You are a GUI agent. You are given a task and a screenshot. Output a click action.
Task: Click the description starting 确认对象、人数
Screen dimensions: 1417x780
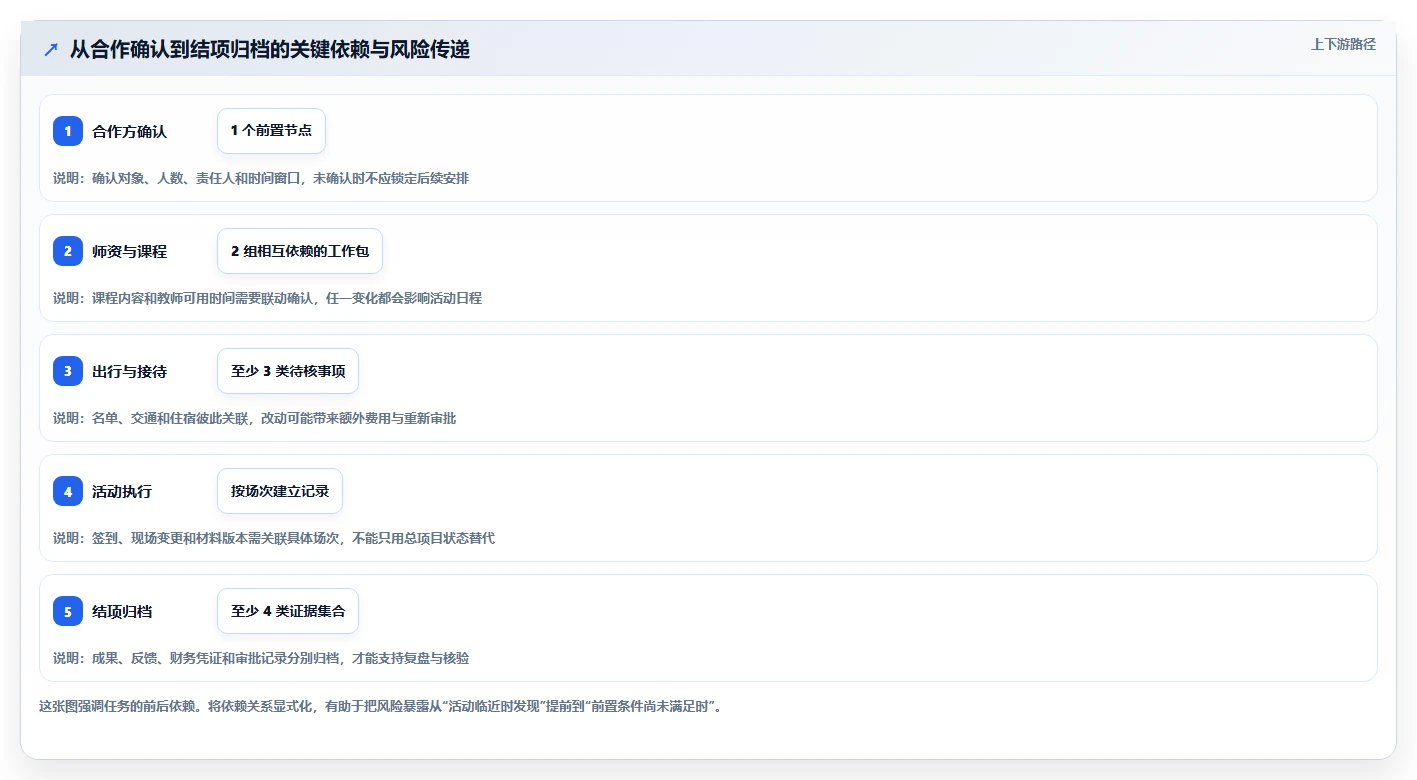[x=261, y=178]
